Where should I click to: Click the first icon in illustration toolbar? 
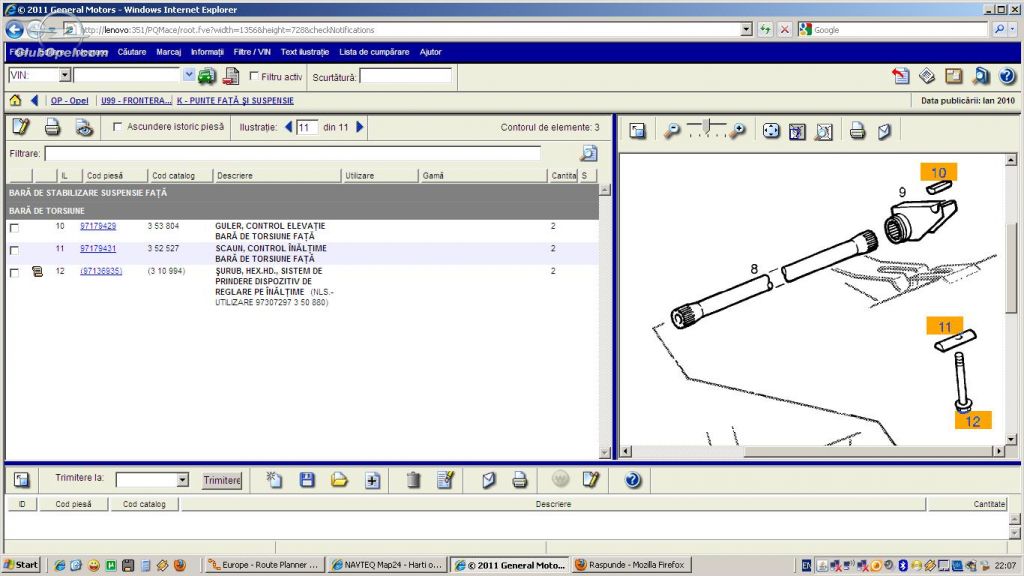coord(637,131)
